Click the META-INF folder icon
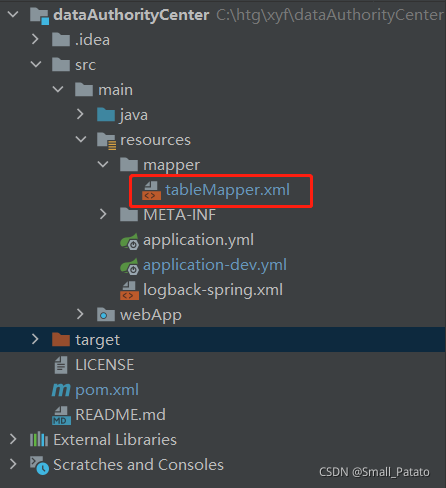The height and width of the screenshot is (488, 446). click(x=129, y=214)
